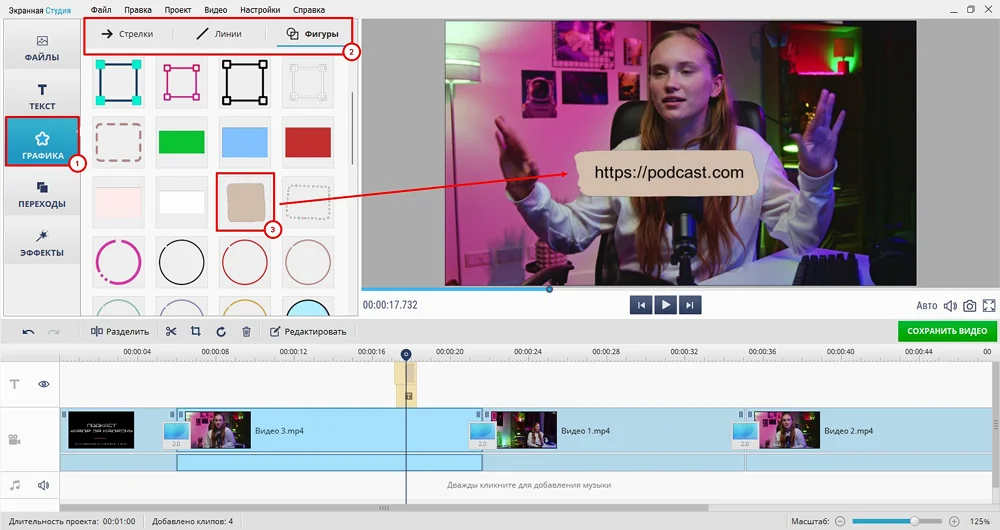The height and width of the screenshot is (530, 1000).
Task: Open the Графика sidebar section
Action: pyautogui.click(x=42, y=142)
